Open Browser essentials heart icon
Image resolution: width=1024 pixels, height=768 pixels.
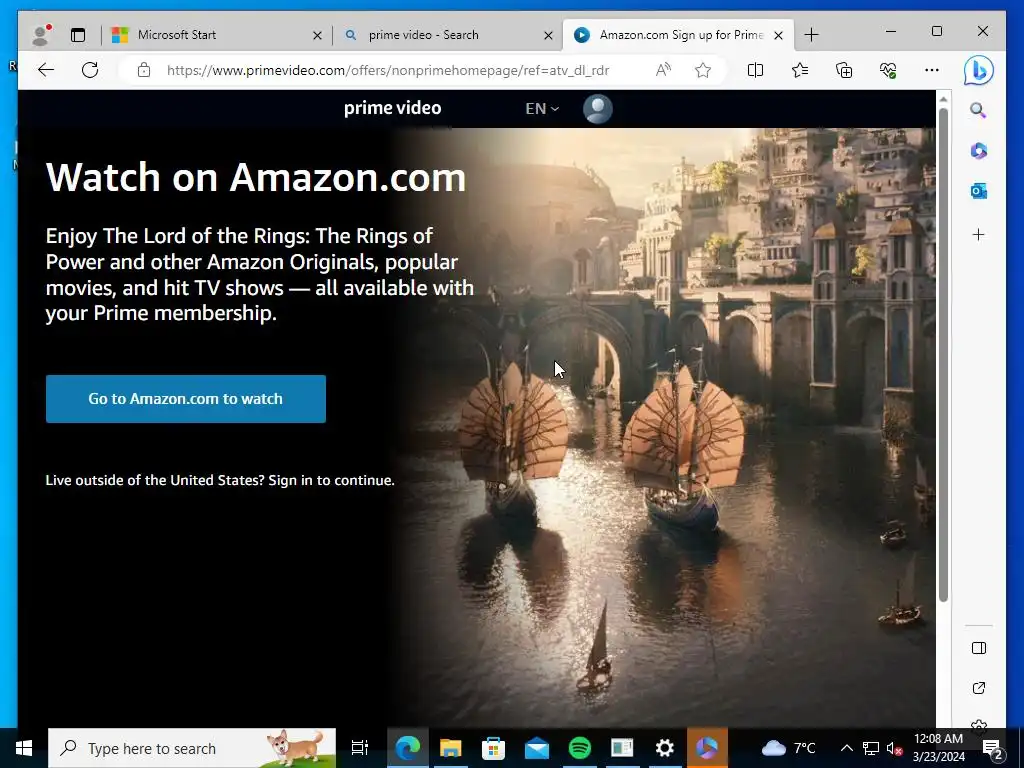[888, 70]
